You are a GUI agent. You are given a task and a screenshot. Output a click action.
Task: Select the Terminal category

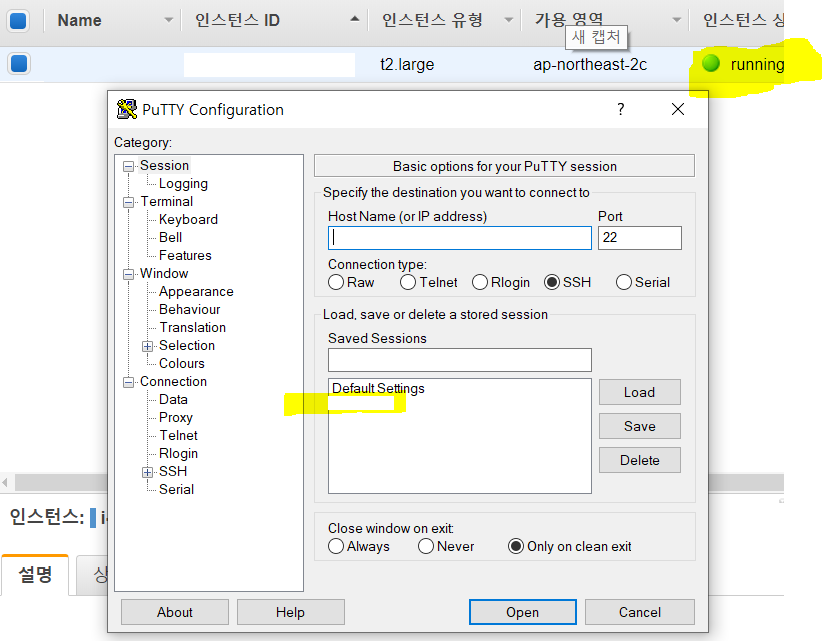(x=167, y=201)
